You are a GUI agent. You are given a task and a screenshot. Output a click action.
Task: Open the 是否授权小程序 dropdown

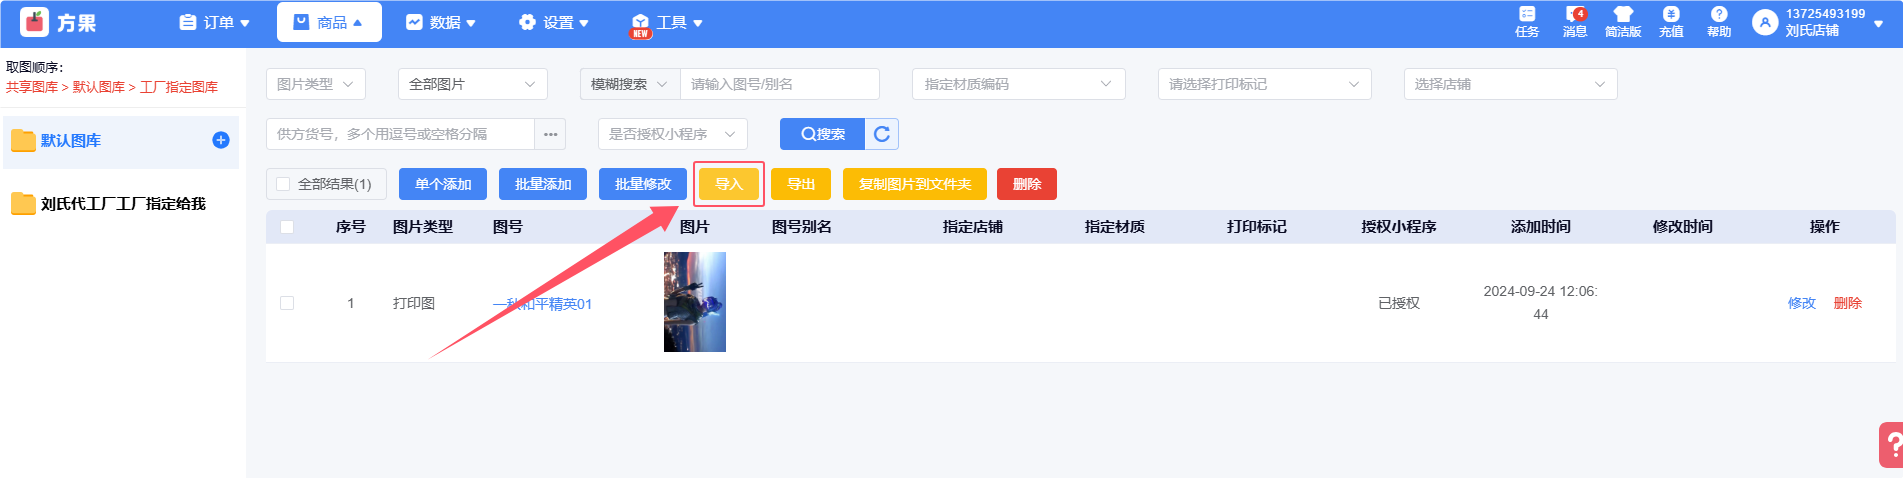point(673,134)
